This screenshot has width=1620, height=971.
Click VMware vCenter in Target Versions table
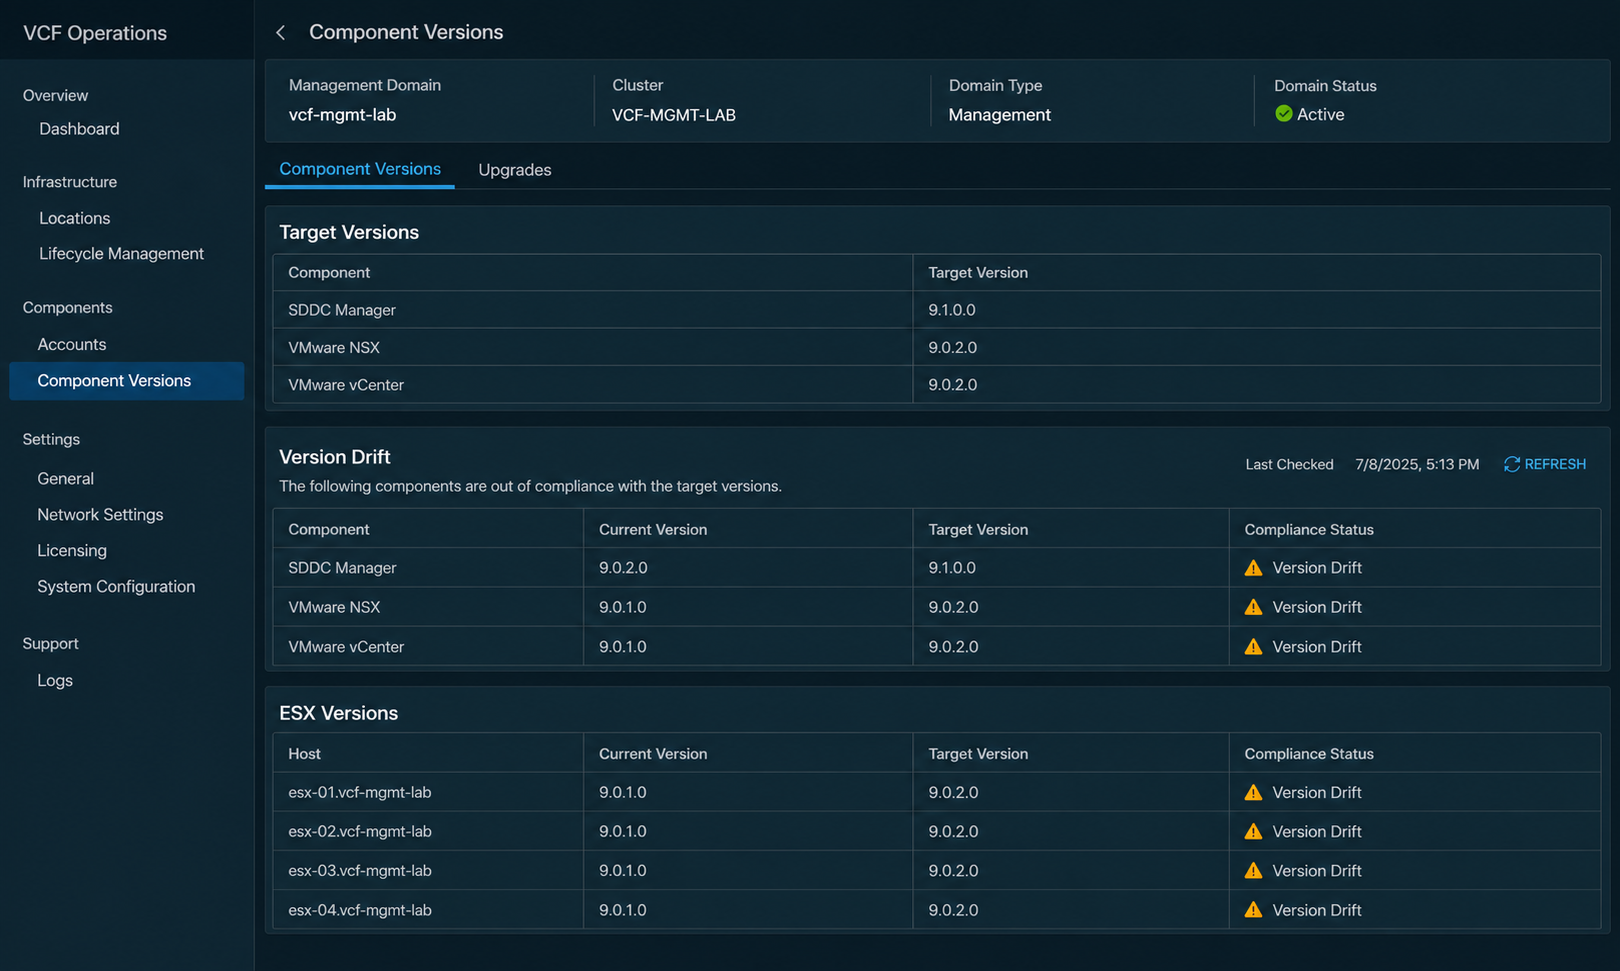click(x=346, y=385)
